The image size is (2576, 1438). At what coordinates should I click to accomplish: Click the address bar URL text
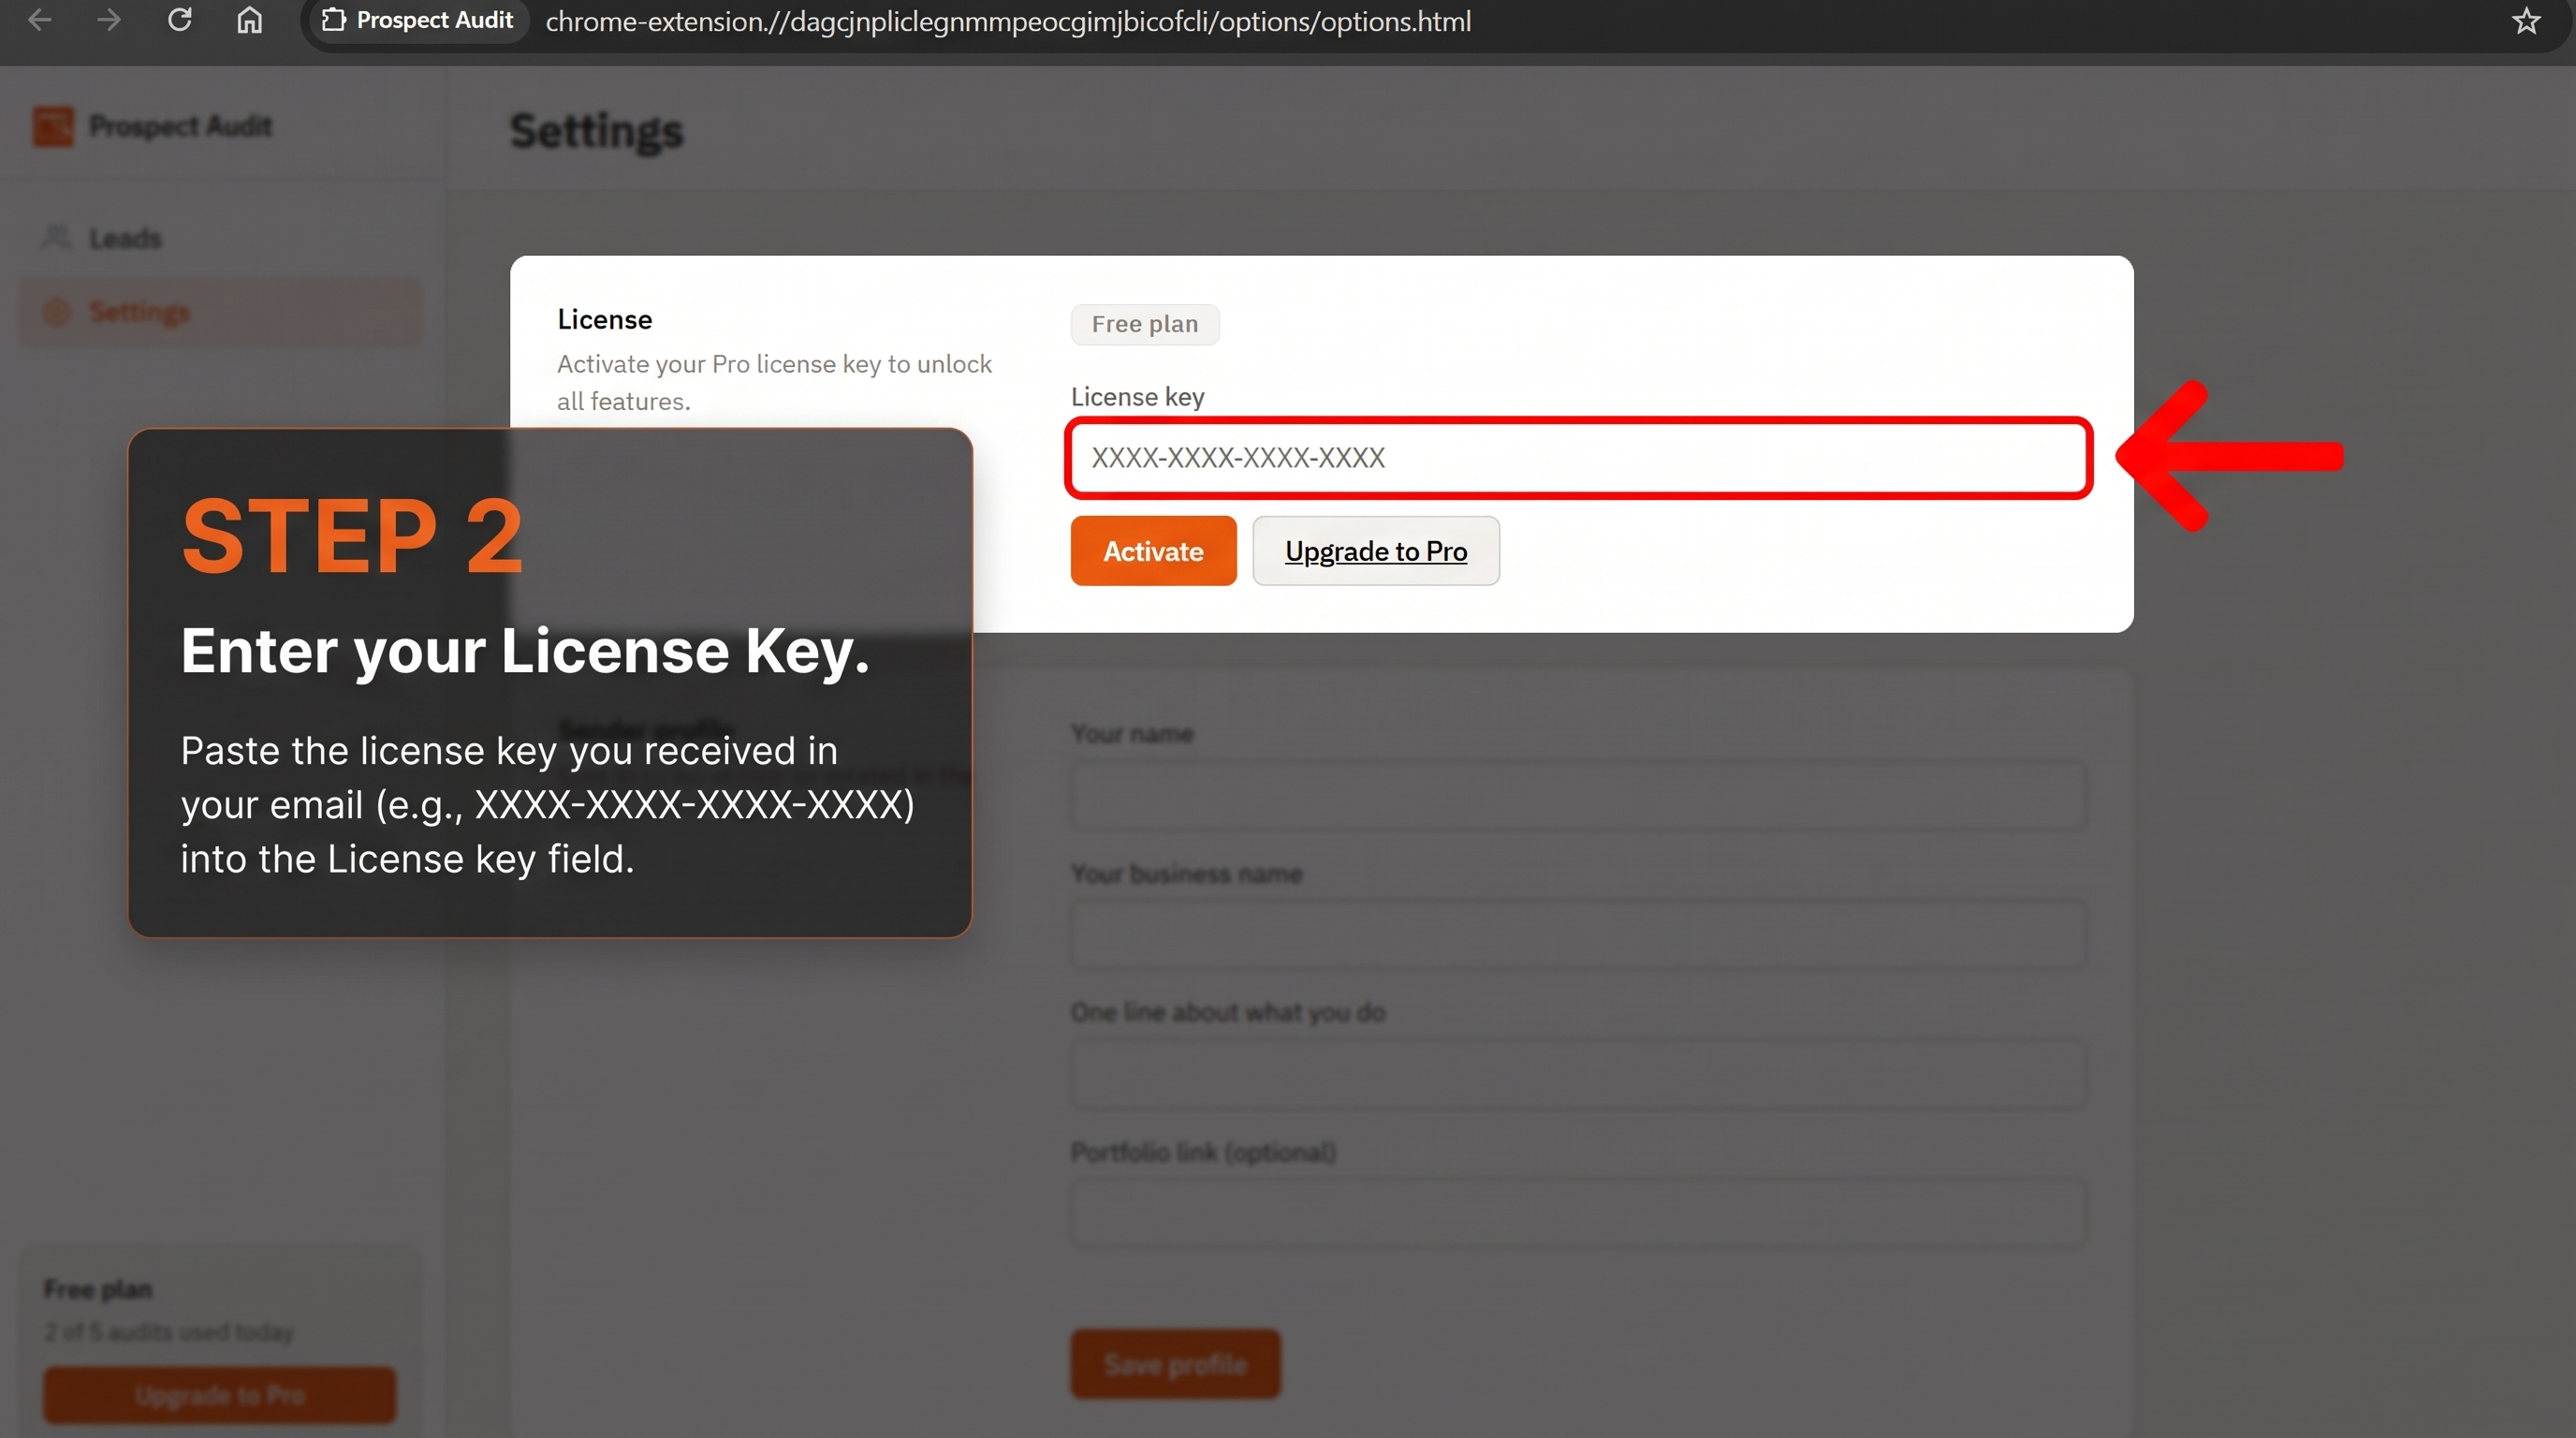click(x=1008, y=21)
